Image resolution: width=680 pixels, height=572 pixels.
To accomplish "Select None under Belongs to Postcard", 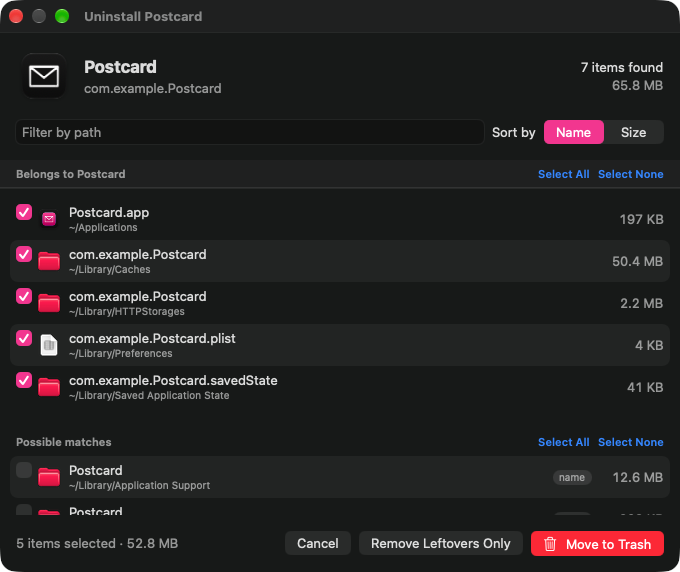I will click(631, 174).
